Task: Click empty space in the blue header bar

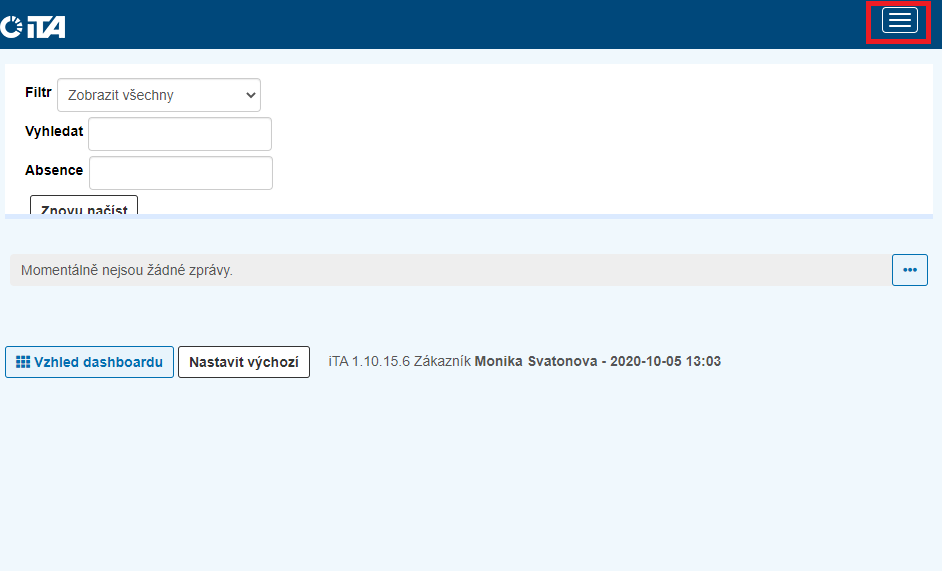Action: click(x=450, y=24)
